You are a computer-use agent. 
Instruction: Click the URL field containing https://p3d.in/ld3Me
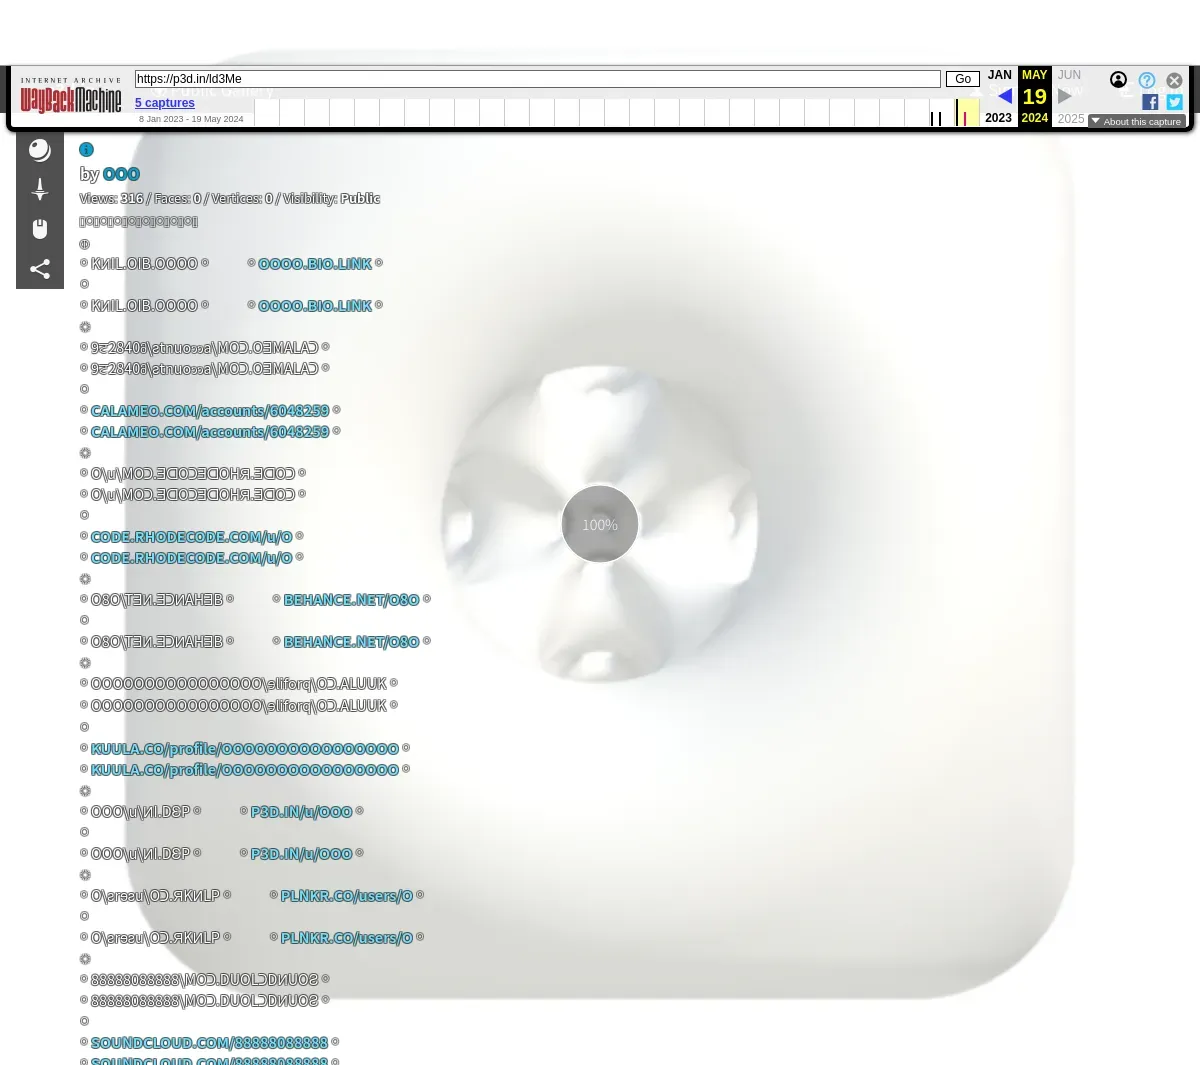click(538, 79)
